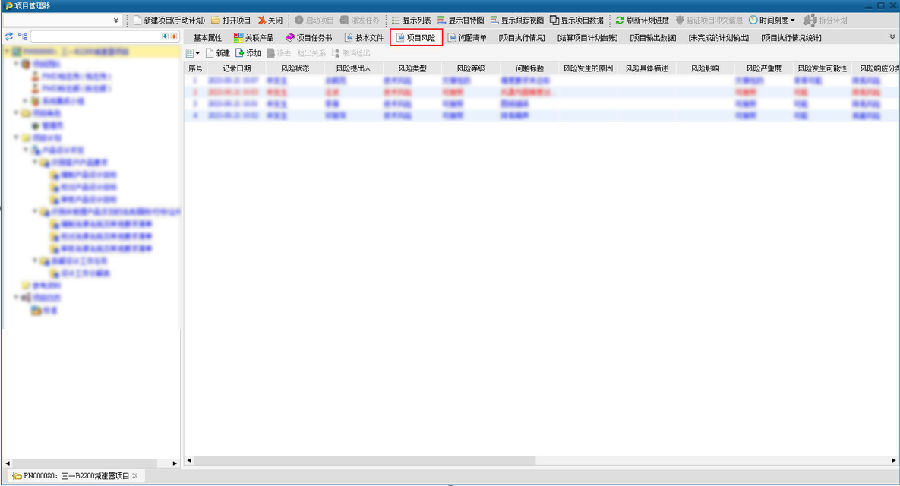Select the red-highlighted risk record row 2
This screenshot has width=900, height=486.
[541, 92]
